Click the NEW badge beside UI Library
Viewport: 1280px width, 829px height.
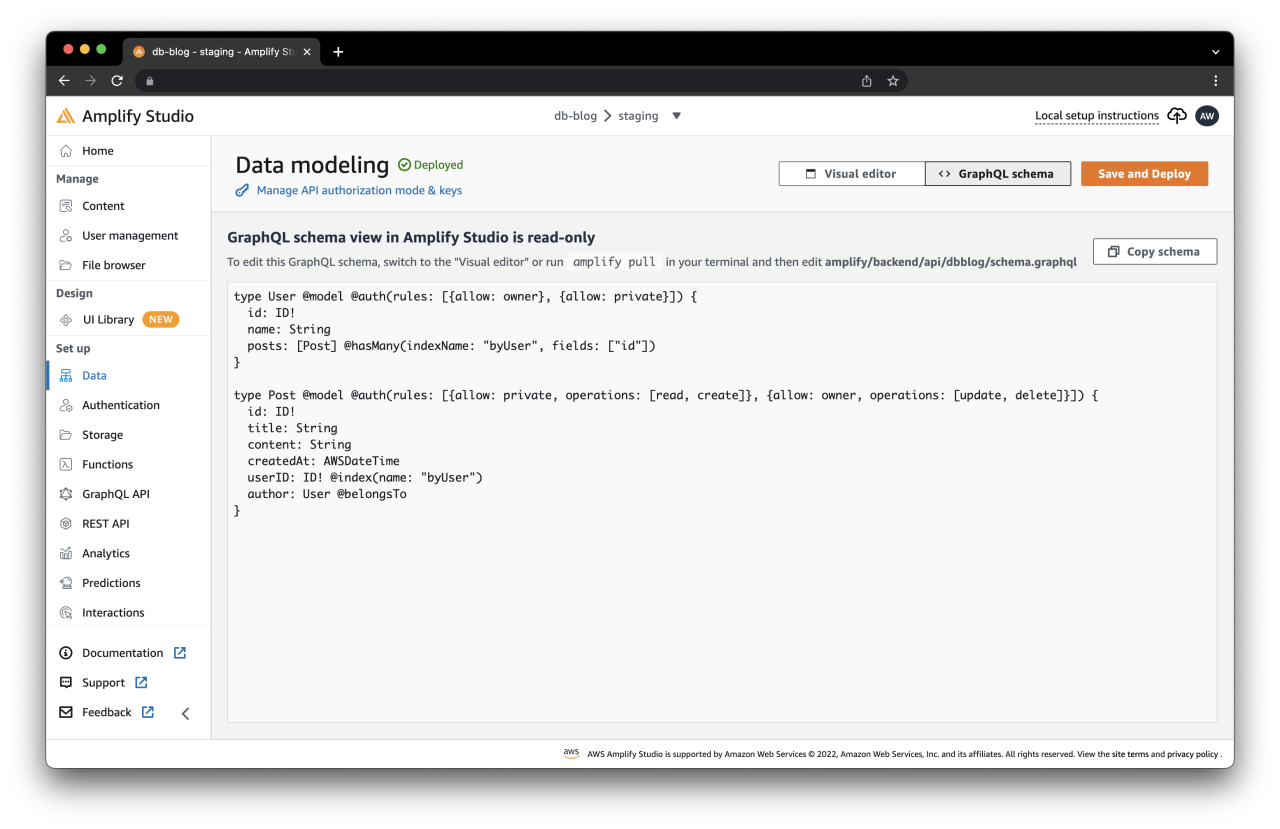tap(161, 320)
